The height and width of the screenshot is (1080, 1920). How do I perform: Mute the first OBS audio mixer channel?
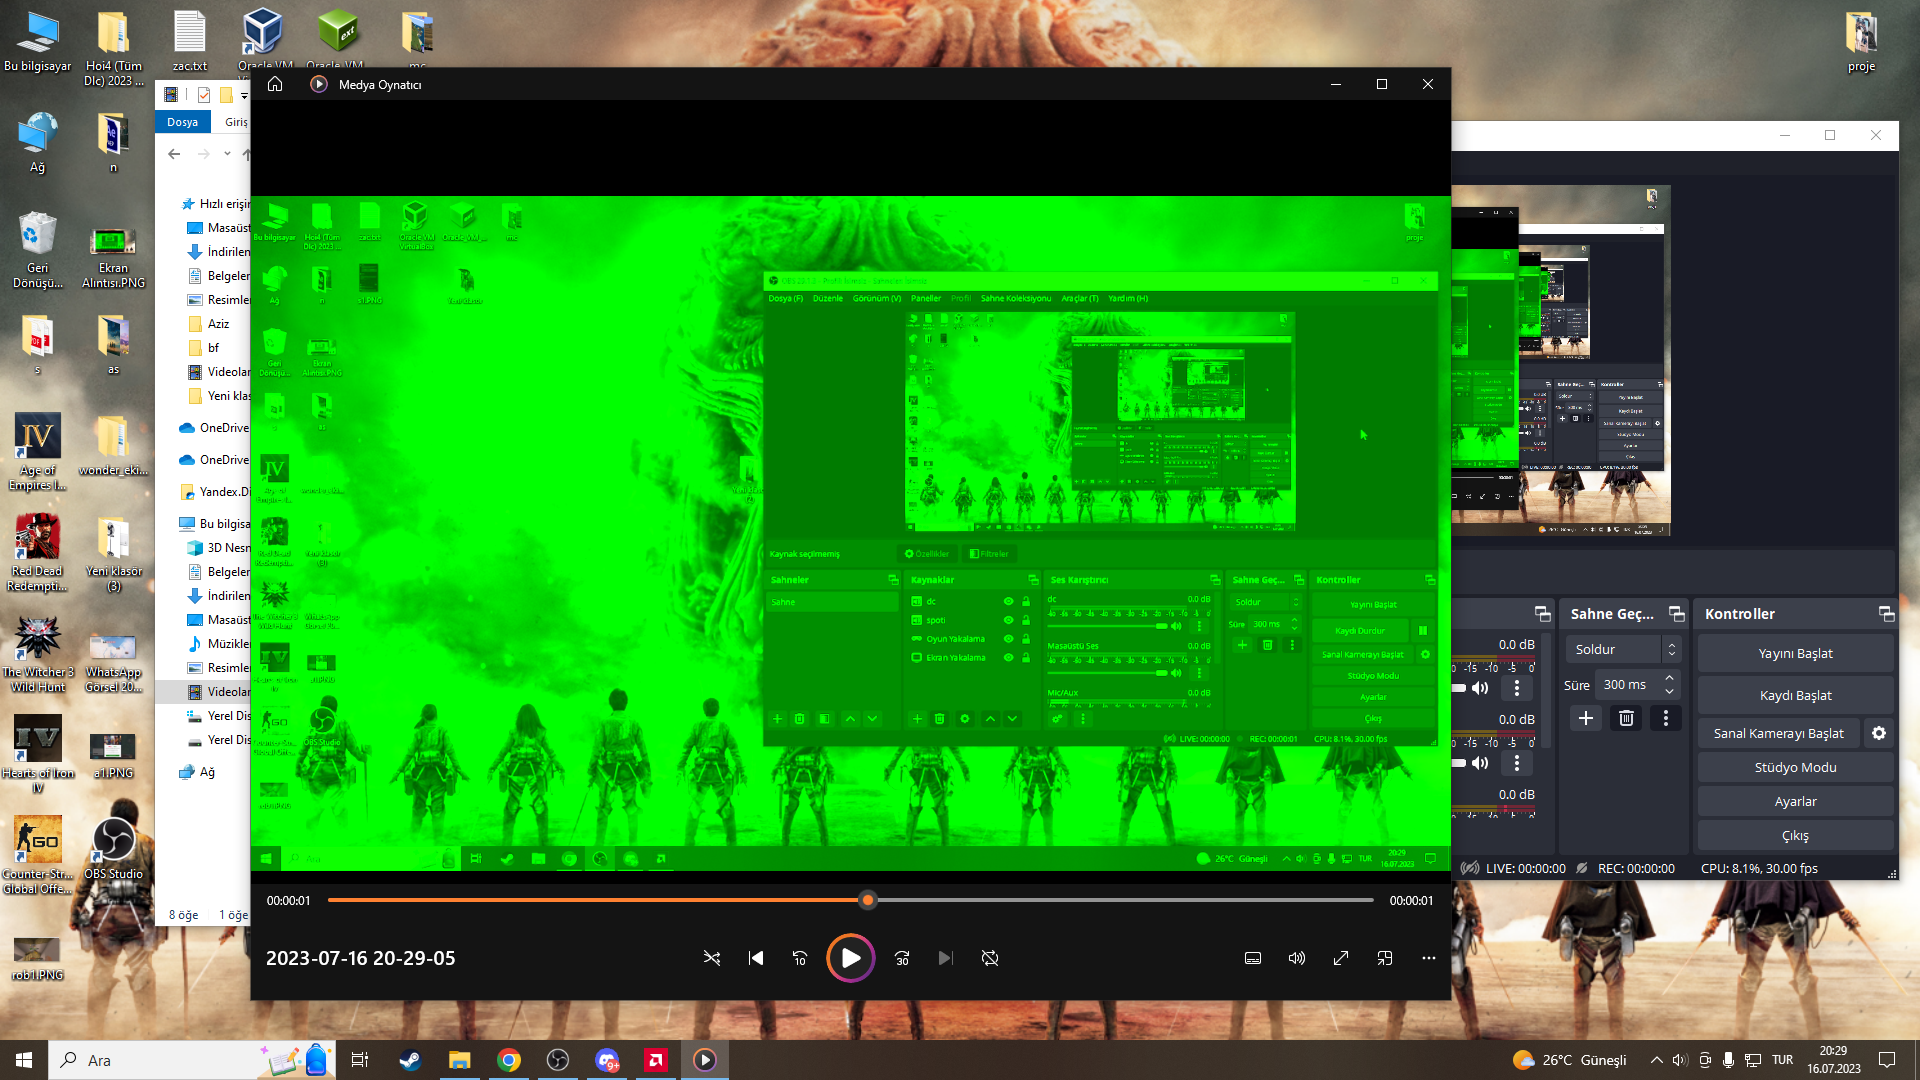(x=1481, y=688)
